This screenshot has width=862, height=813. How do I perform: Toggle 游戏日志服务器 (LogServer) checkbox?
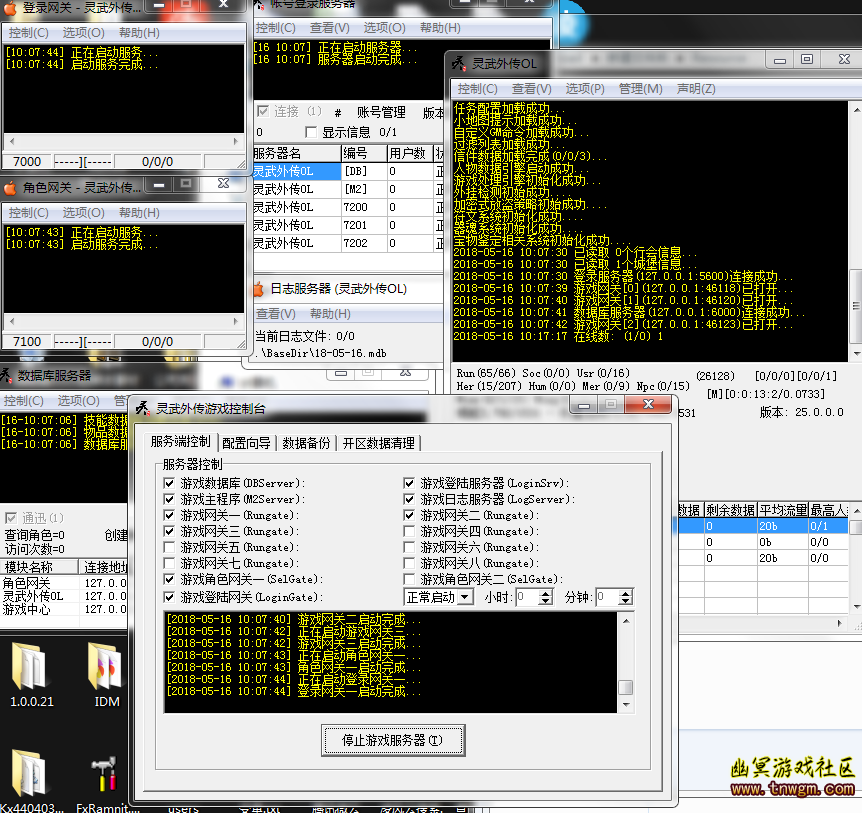pyautogui.click(x=409, y=499)
